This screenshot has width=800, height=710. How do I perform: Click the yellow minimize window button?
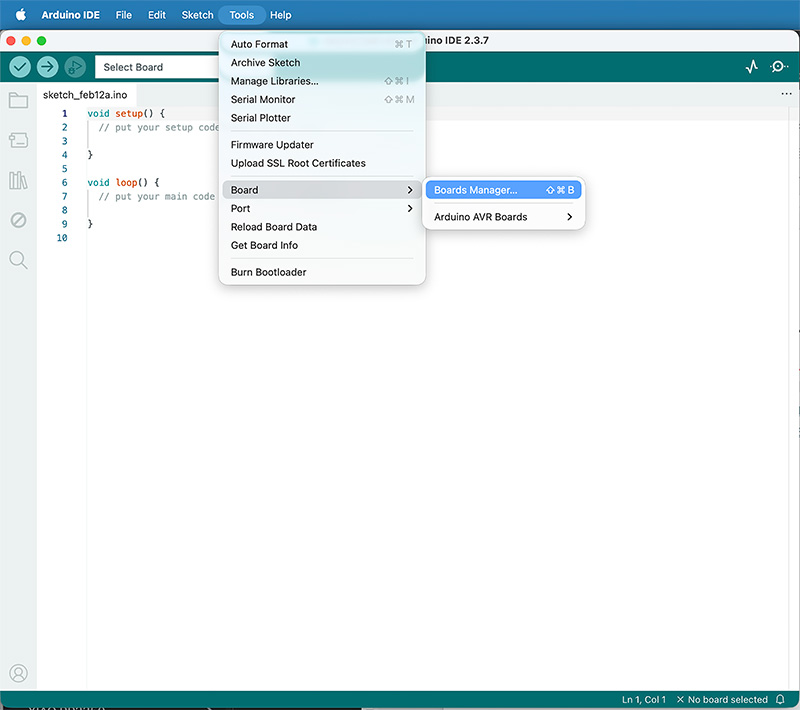coord(26,40)
